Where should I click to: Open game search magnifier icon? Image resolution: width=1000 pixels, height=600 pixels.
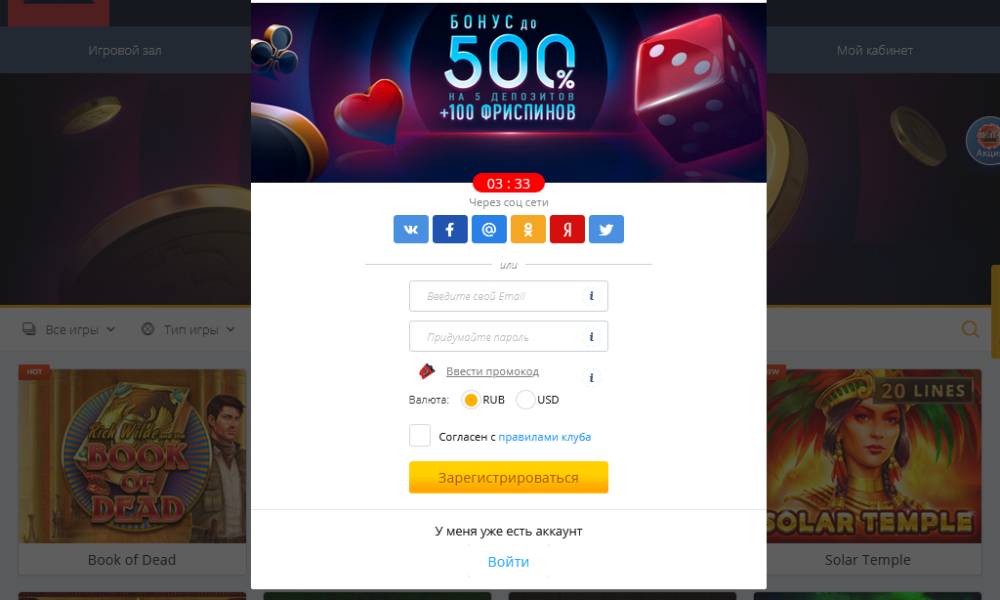[969, 329]
